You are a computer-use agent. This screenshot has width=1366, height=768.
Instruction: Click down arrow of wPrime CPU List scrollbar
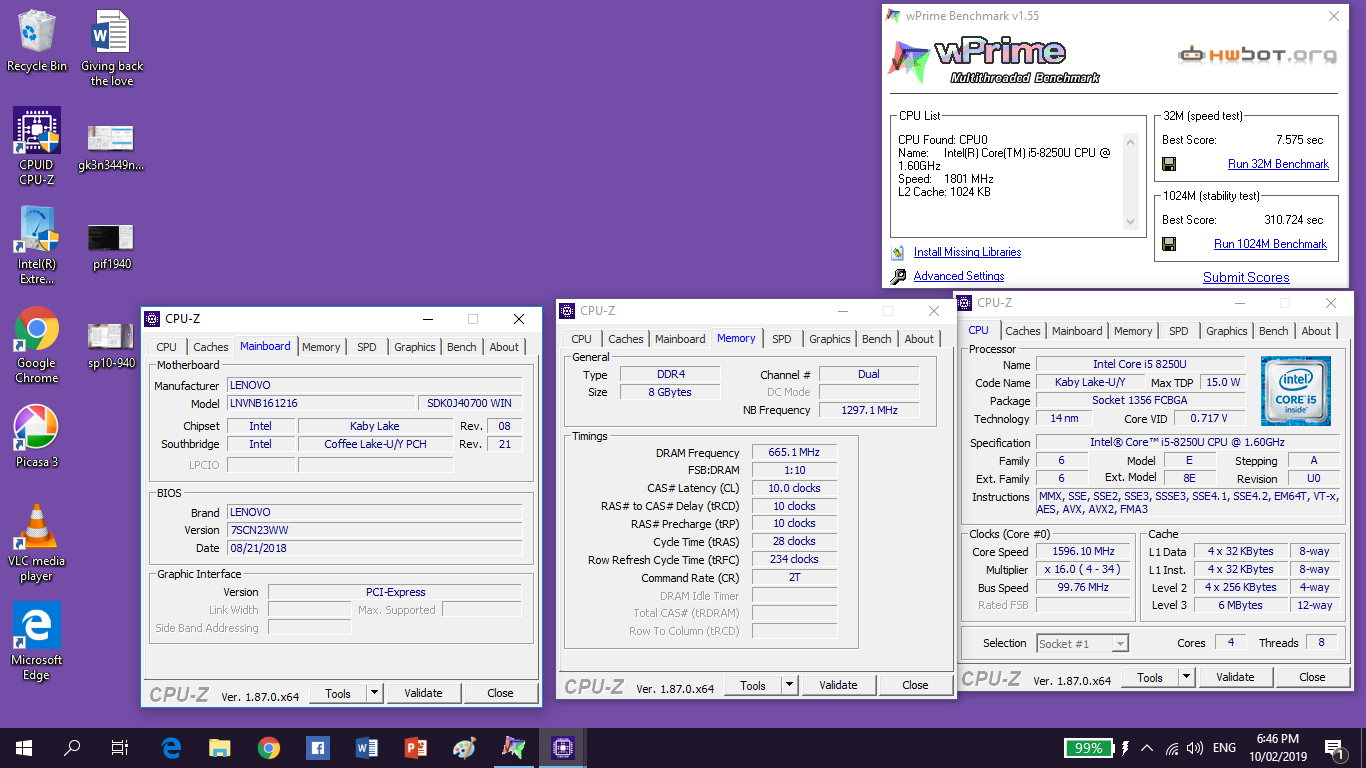tap(1131, 221)
